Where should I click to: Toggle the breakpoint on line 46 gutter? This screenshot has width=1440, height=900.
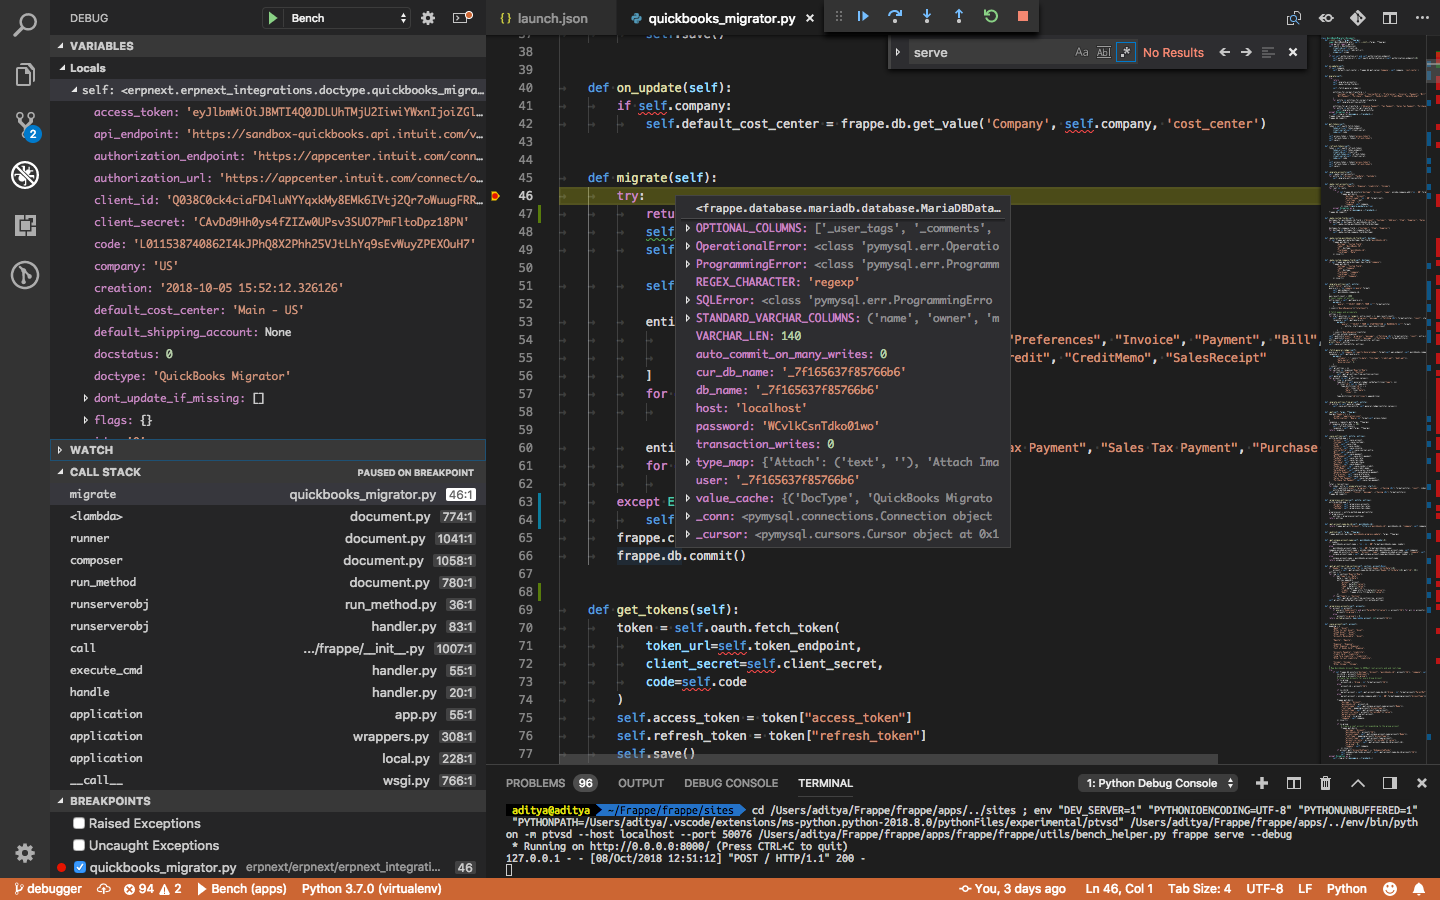coord(495,196)
